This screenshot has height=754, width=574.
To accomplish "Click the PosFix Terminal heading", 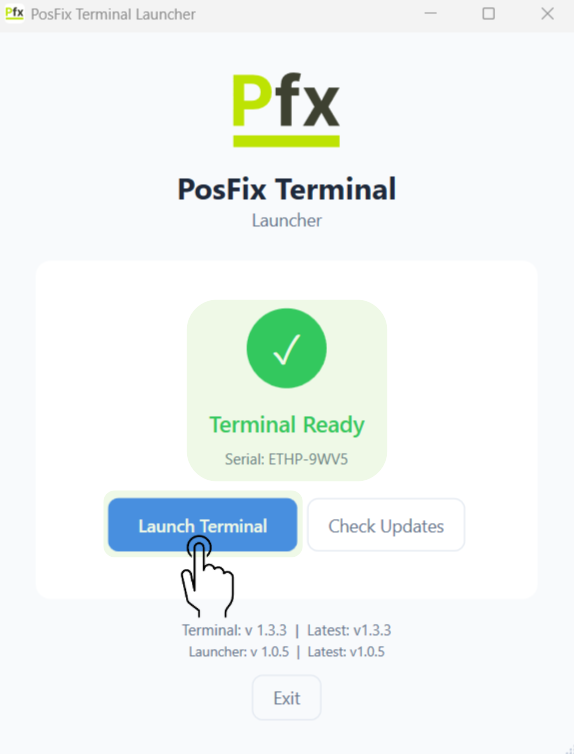I will click(x=287, y=188).
